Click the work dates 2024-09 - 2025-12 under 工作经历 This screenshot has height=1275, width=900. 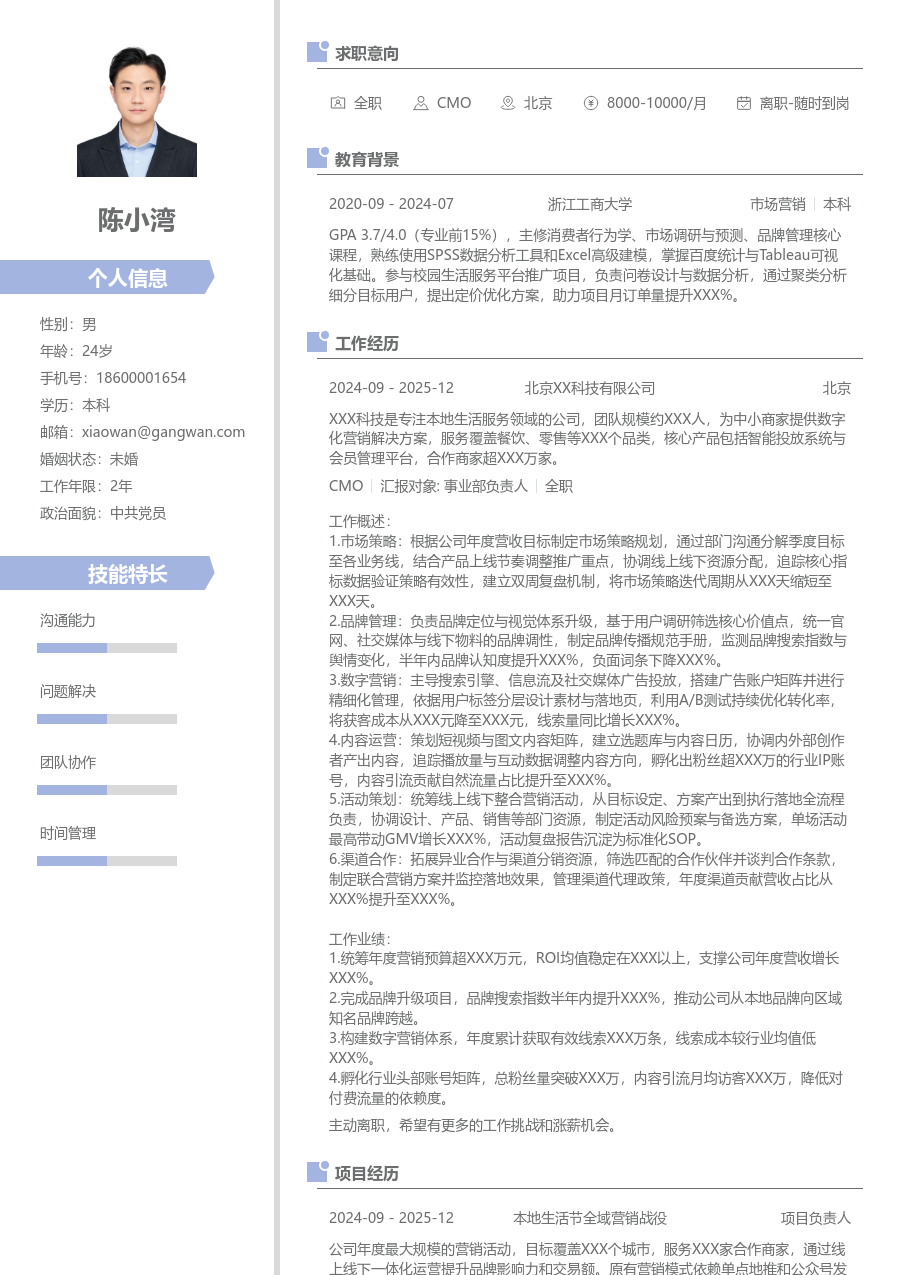(391, 388)
